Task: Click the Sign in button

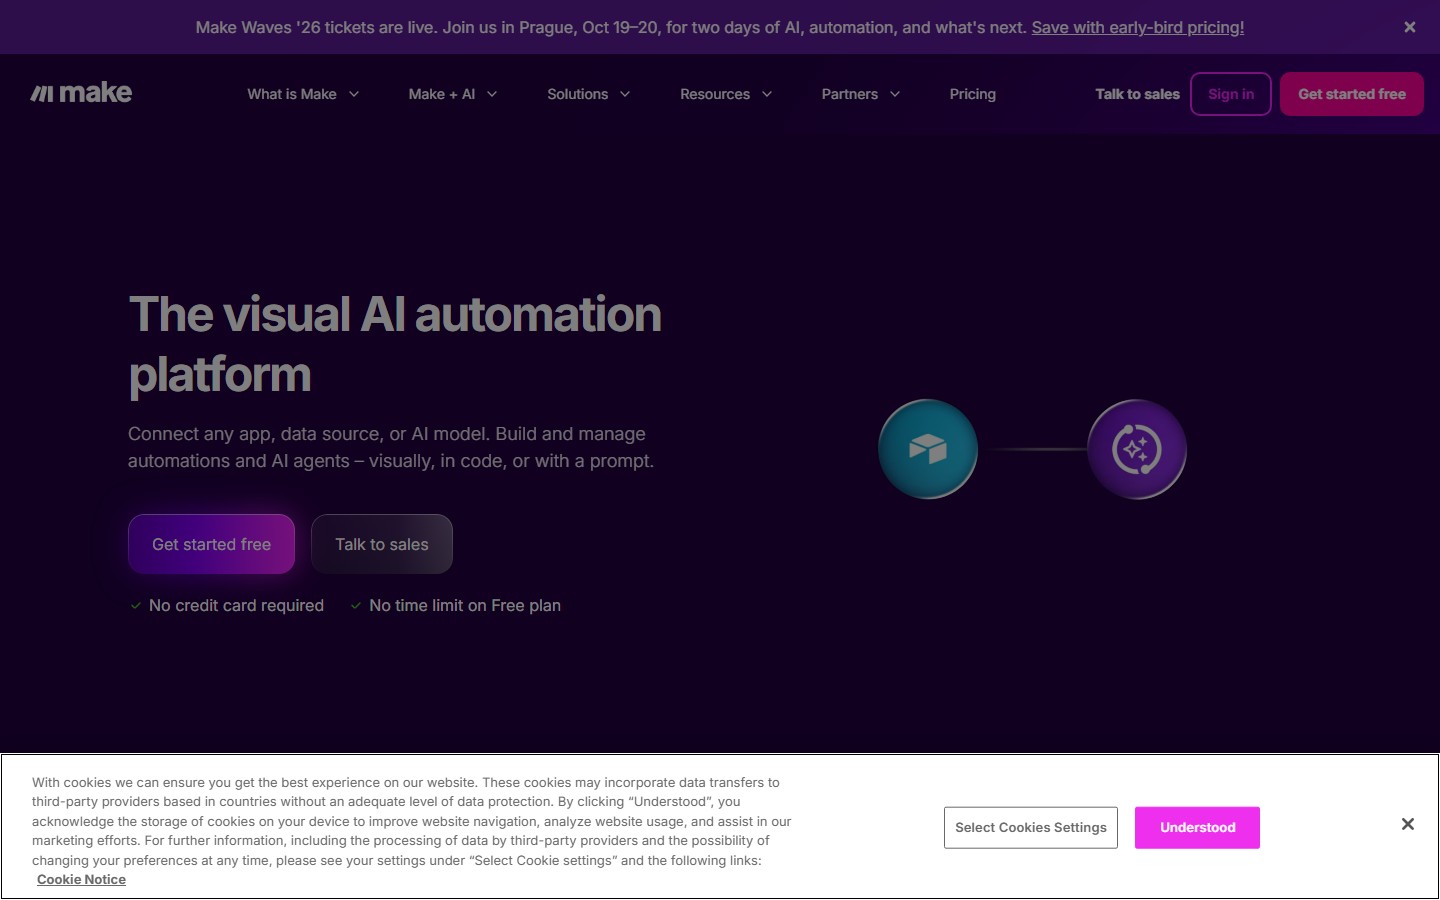Action: [x=1231, y=94]
